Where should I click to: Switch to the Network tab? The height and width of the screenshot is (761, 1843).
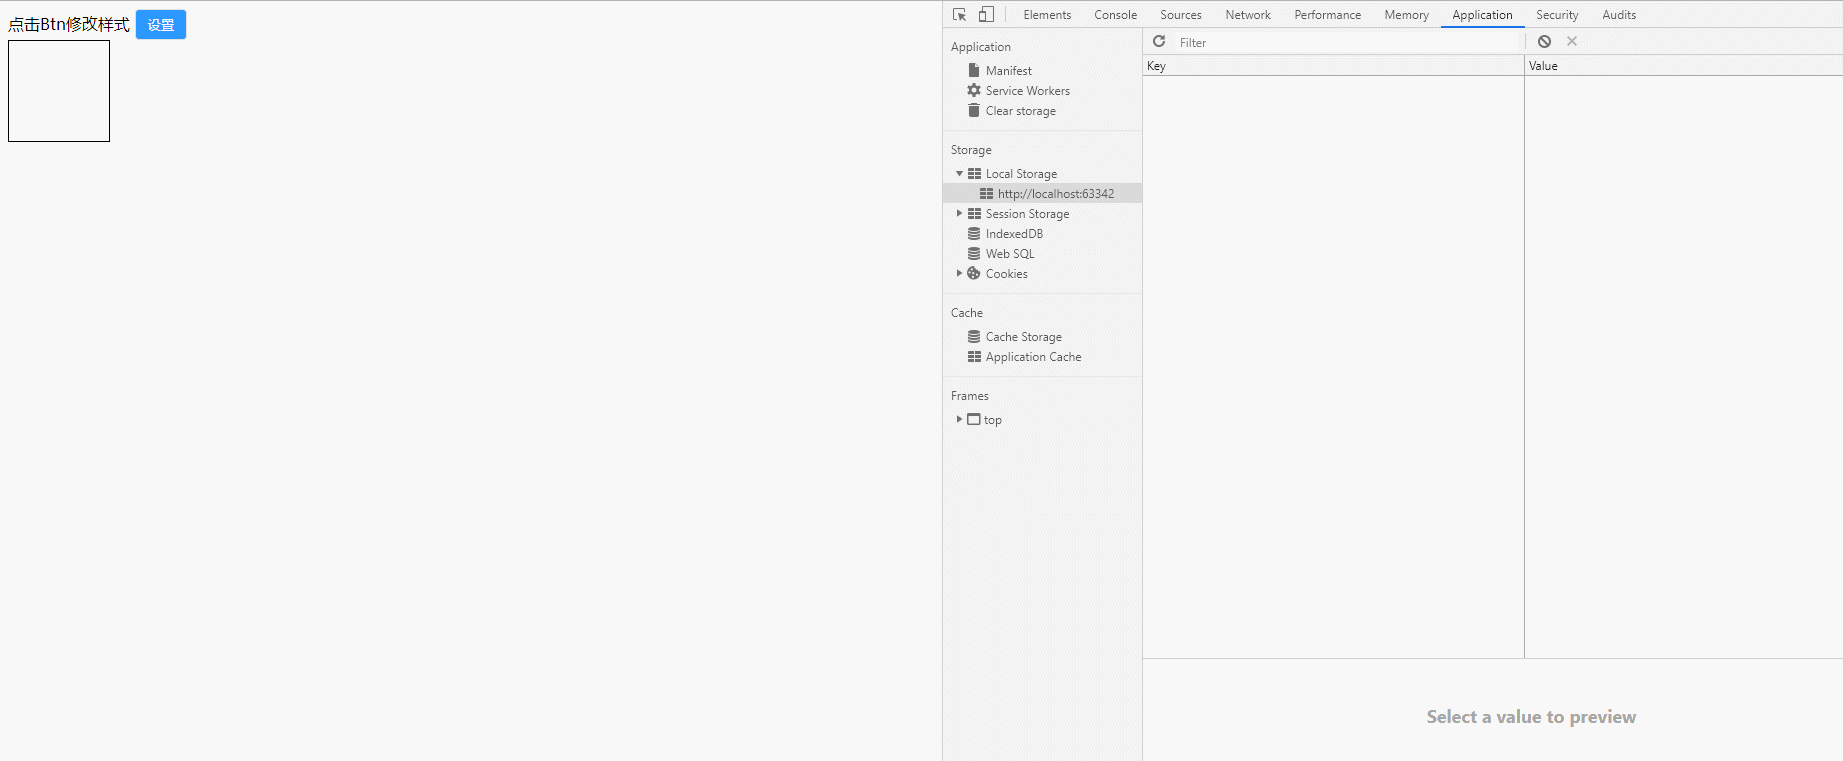pos(1247,15)
